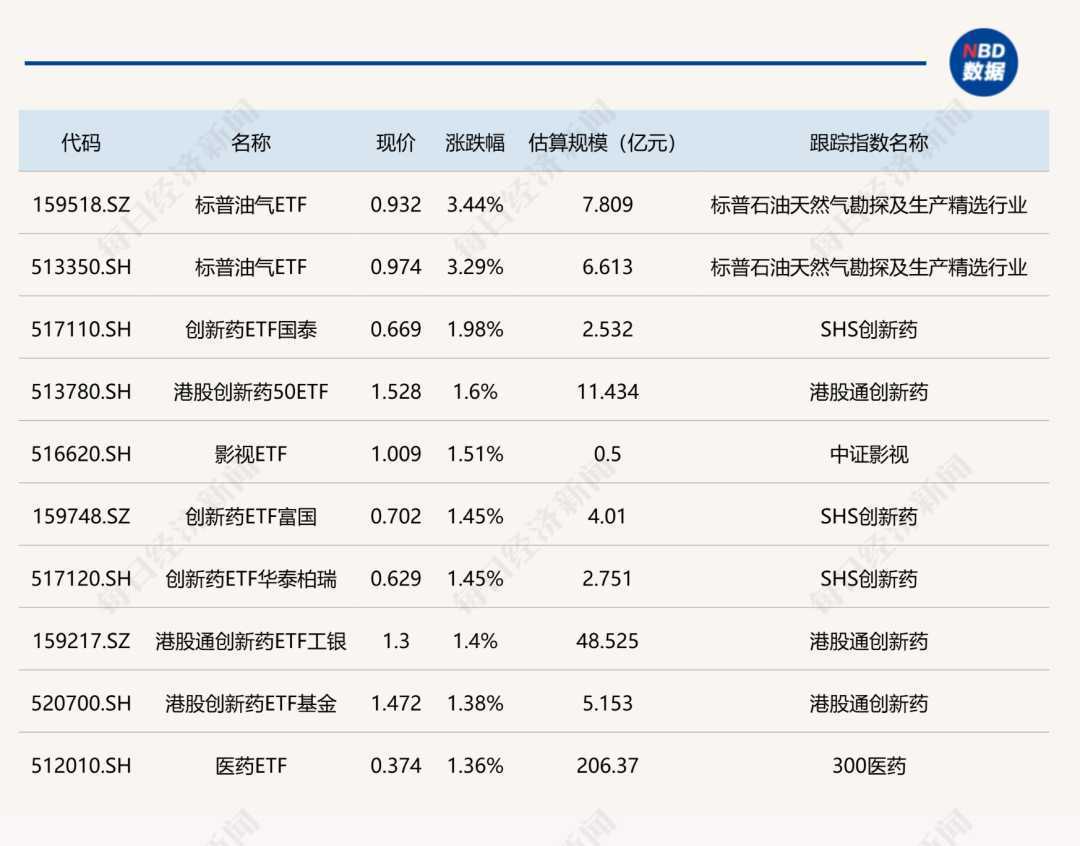Viewport: 1080px width, 846px height.
Task: Open the 创新药ETF国泰 fund name
Action: (250, 329)
